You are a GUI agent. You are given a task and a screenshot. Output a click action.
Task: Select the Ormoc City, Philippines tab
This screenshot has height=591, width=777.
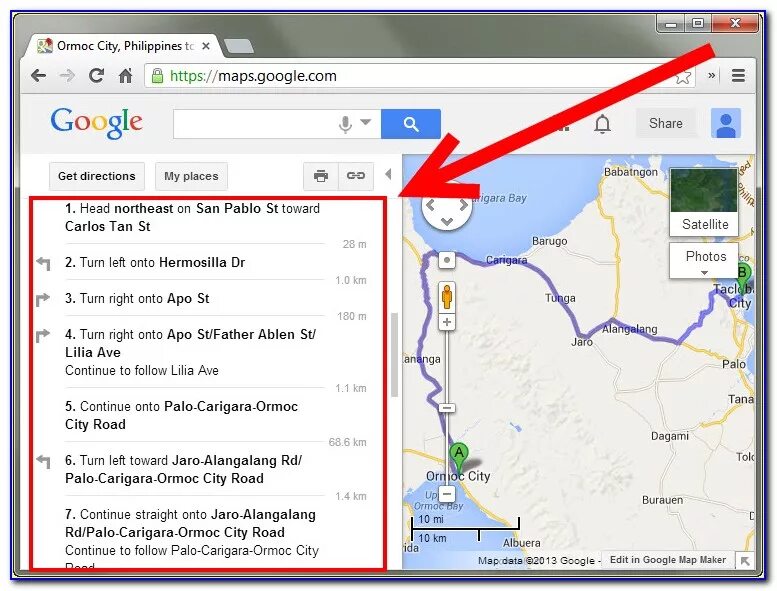tap(125, 46)
